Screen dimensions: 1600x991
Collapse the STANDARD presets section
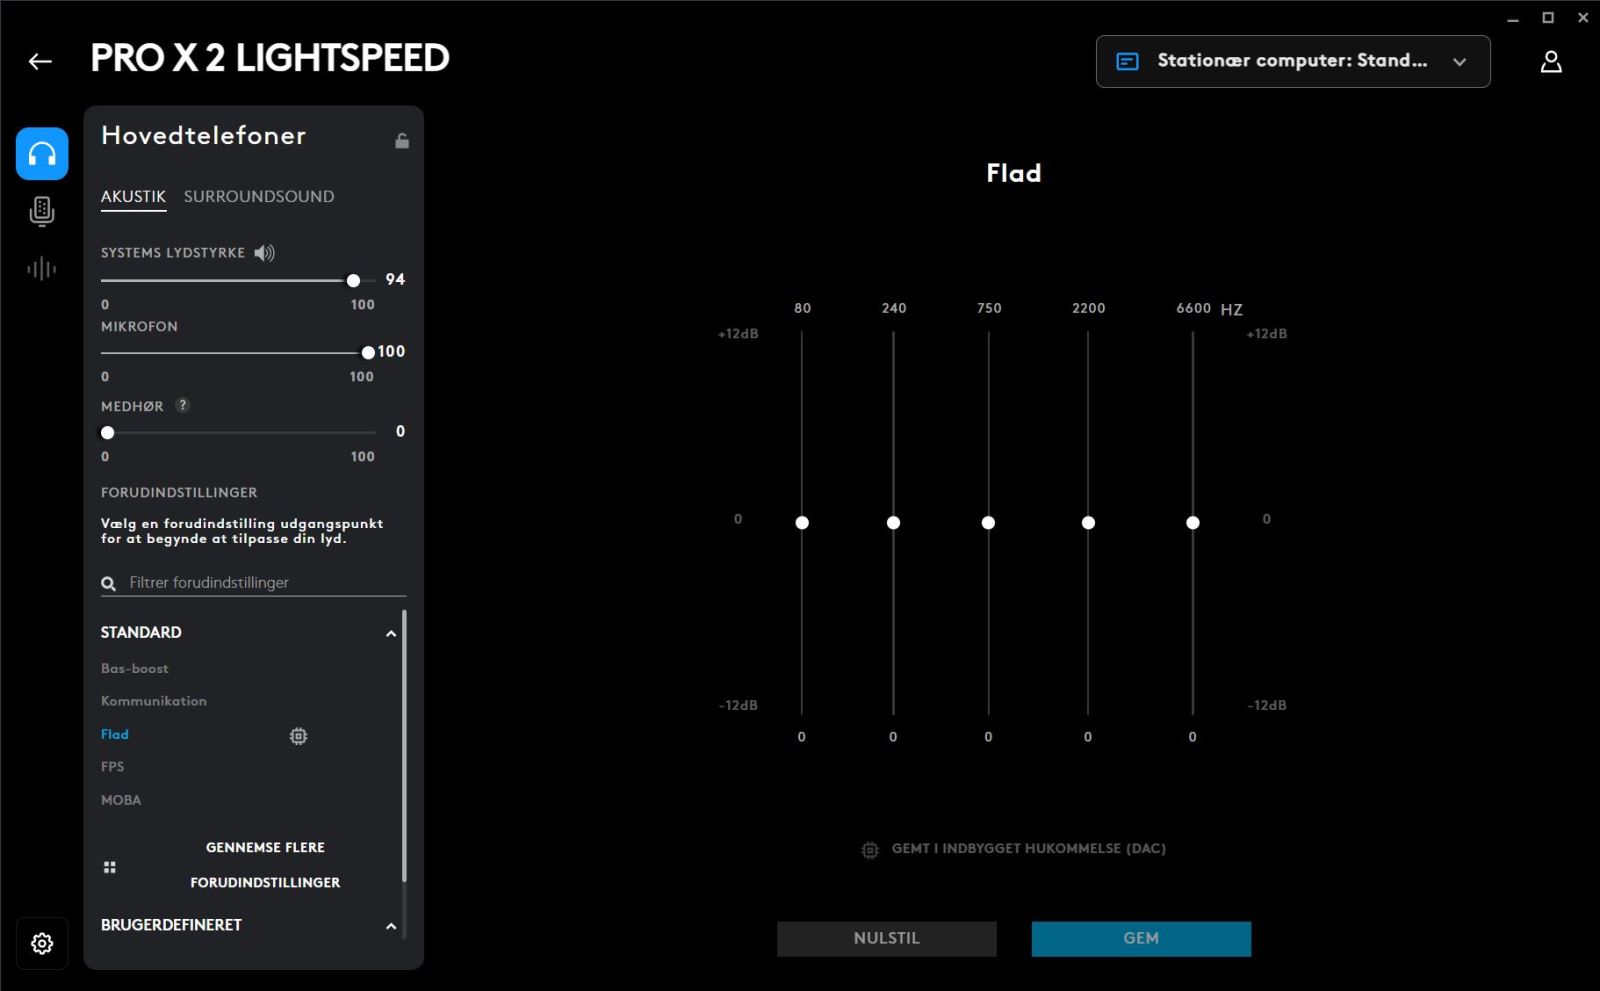[x=391, y=633]
